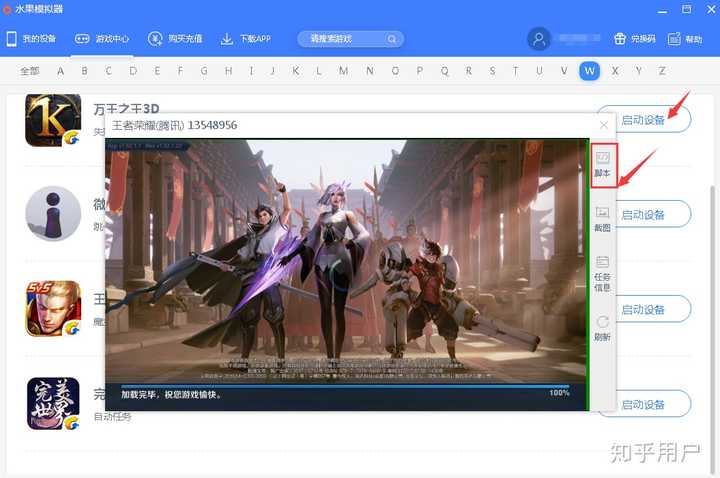Minimize the 水果模拟器 window
720x478 pixels.
coord(662,10)
